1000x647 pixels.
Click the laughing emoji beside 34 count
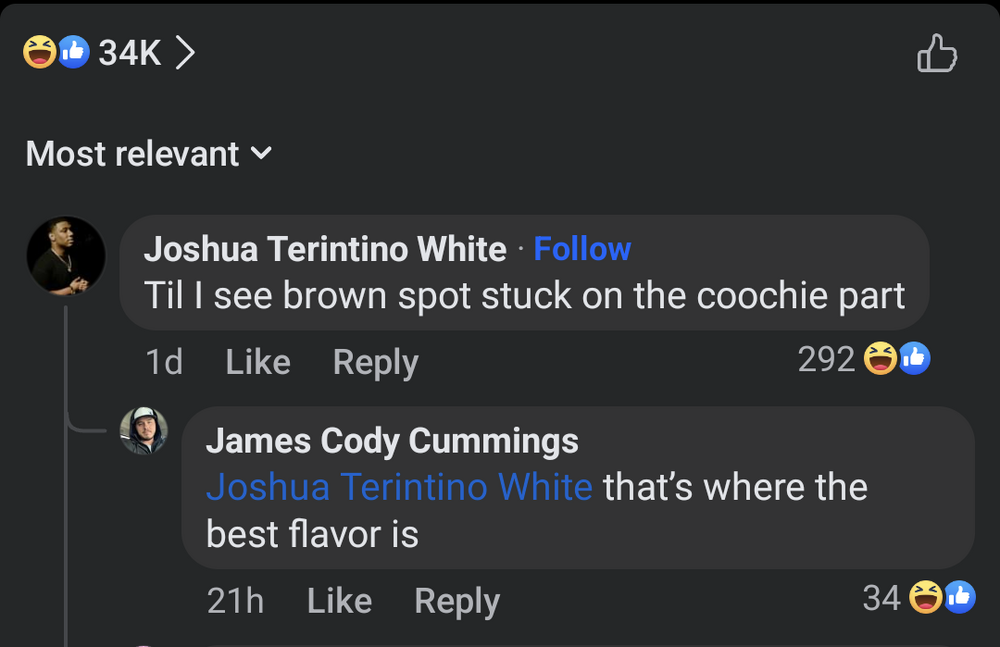pyautogui.click(x=927, y=597)
